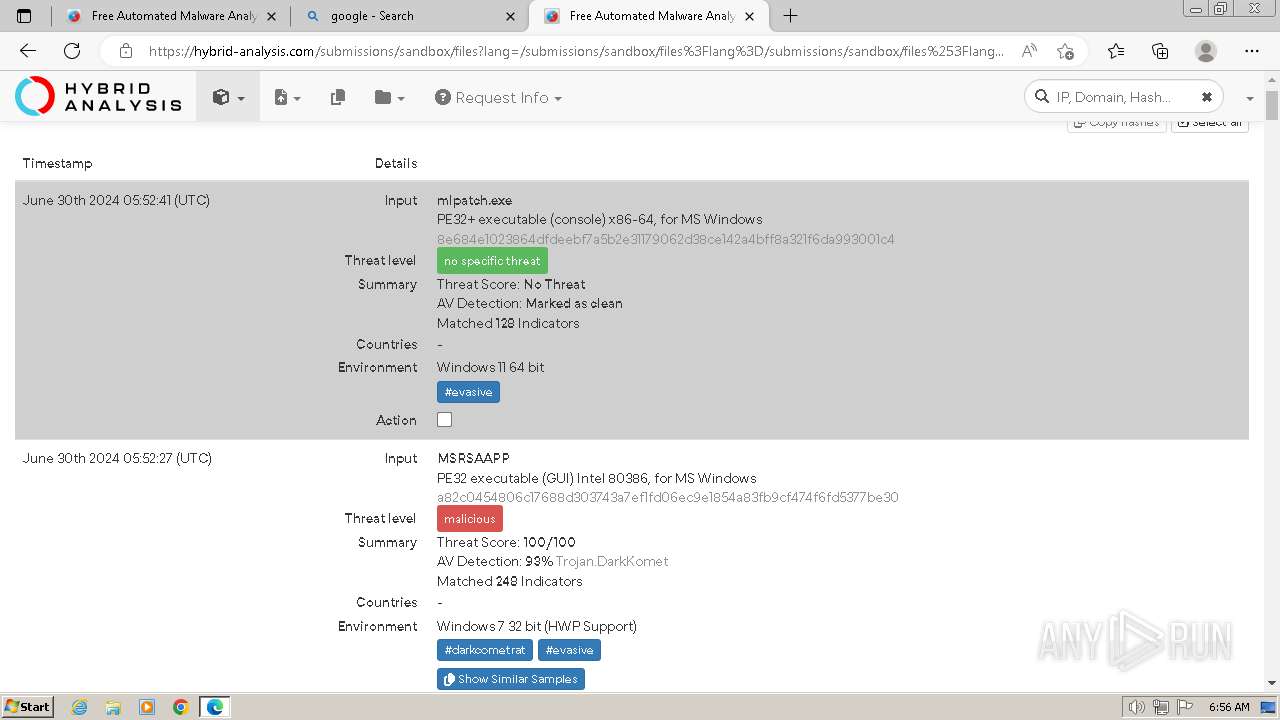This screenshot has height=720, width=1280.
Task: Click the file collection copy icon
Action: pyautogui.click(x=338, y=97)
